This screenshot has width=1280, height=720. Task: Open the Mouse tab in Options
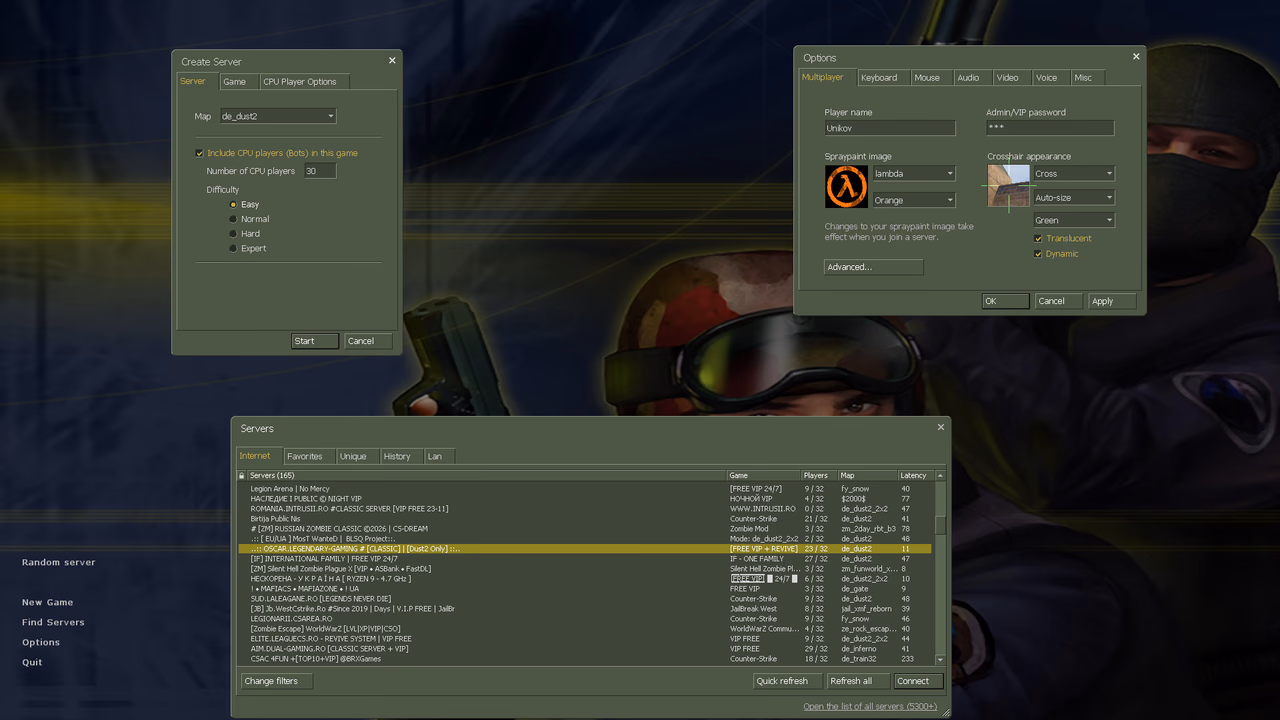point(930,78)
